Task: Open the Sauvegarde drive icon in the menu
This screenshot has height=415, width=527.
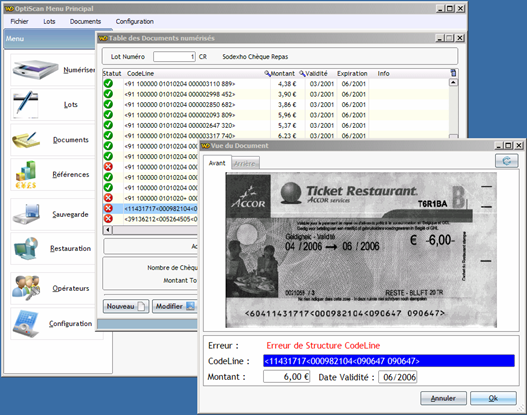Action: 26,214
